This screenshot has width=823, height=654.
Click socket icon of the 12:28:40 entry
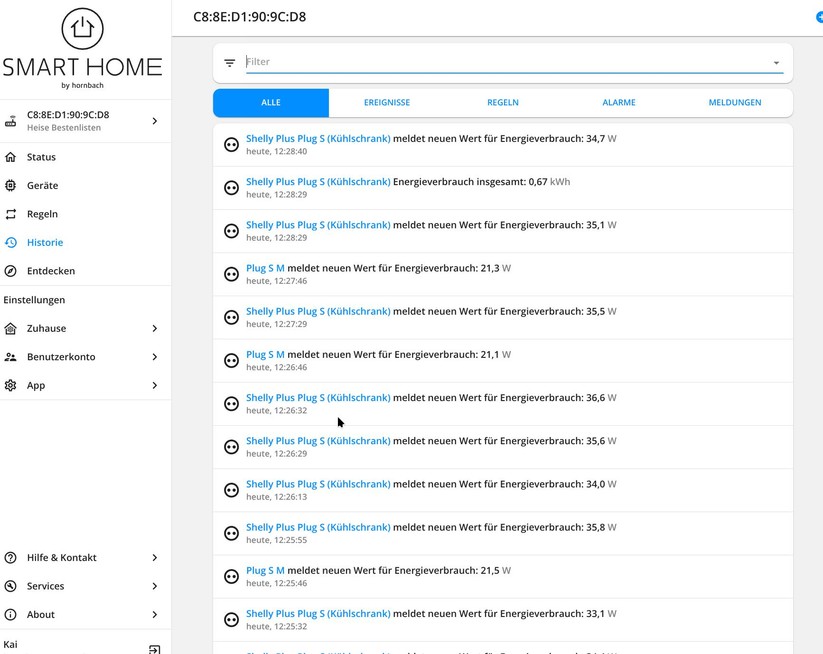[x=231, y=145]
